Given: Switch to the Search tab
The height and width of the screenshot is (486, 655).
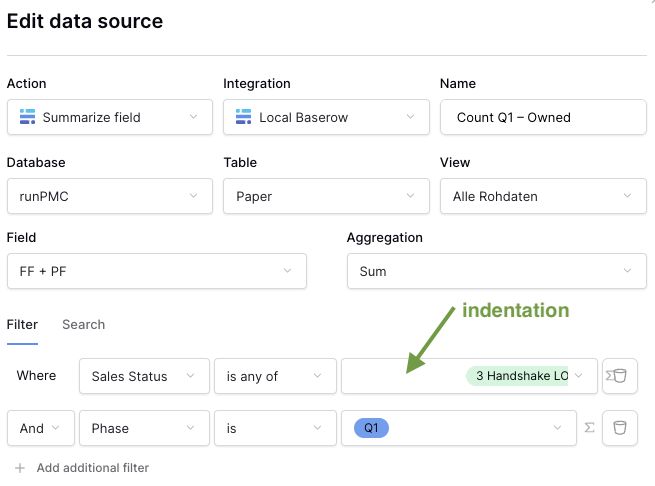Looking at the screenshot, I should pyautogui.click(x=83, y=324).
